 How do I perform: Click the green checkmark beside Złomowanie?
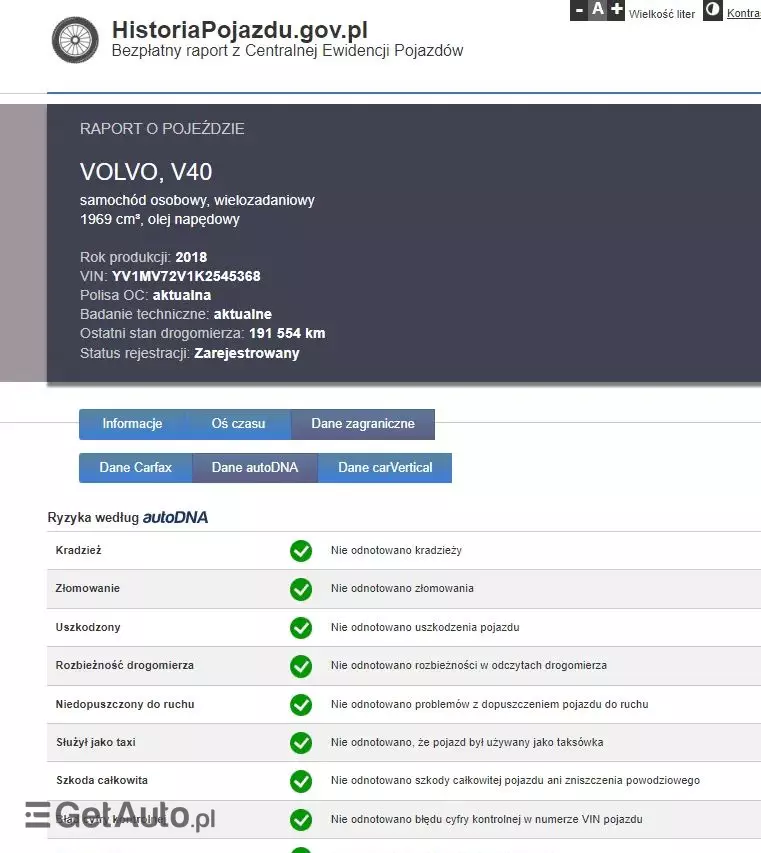point(301,589)
